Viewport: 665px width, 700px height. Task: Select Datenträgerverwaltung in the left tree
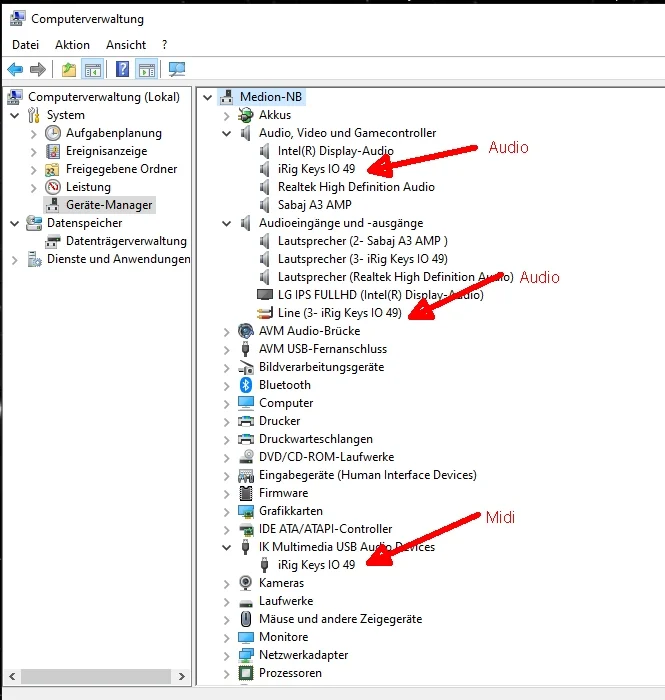coord(126,241)
